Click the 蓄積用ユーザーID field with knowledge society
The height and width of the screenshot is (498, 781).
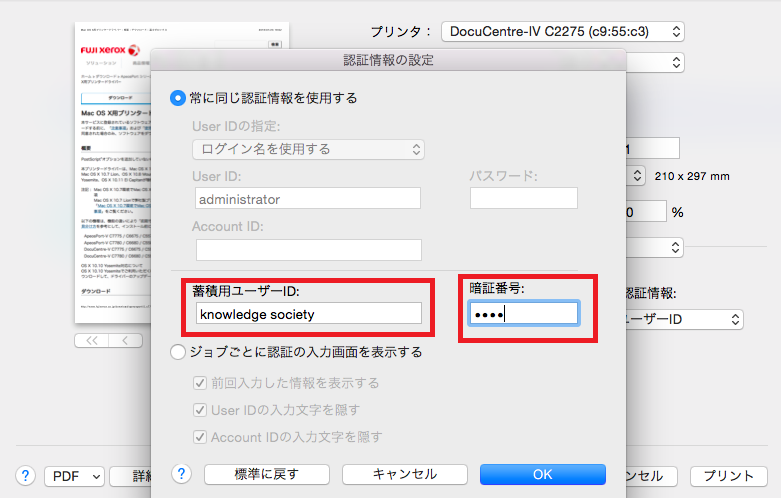(308, 314)
